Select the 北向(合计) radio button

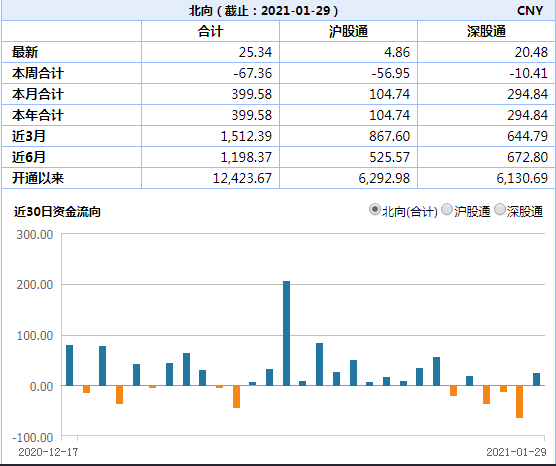[x=374, y=210]
